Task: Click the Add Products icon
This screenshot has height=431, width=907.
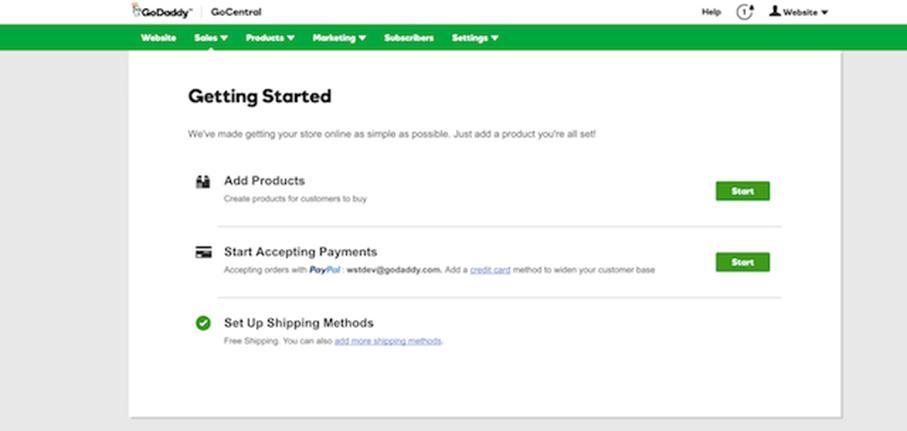Action: [x=203, y=182]
